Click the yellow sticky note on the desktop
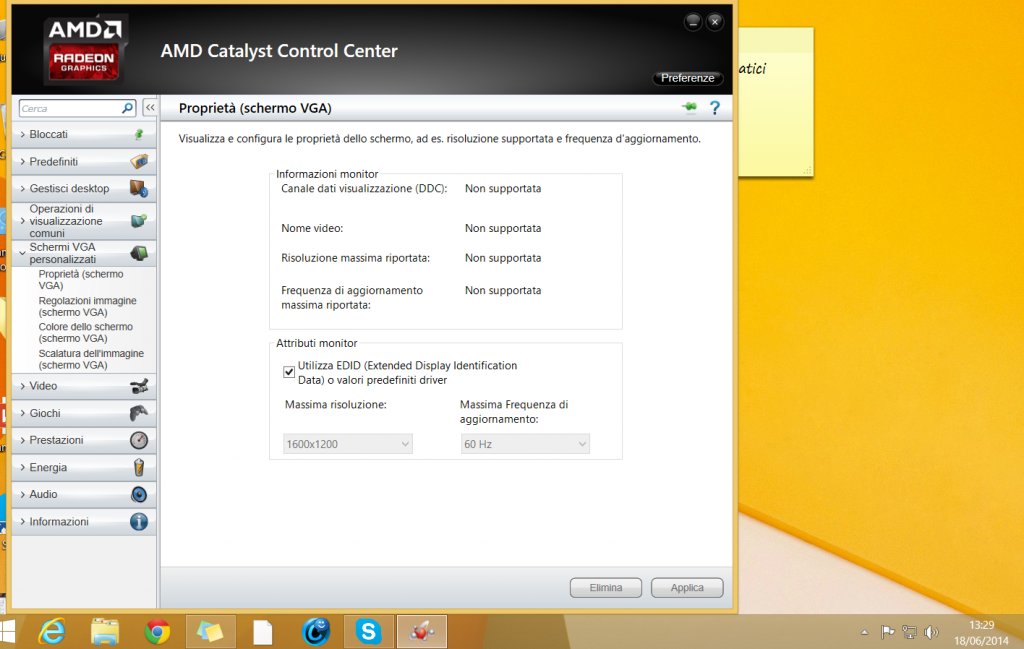 [x=776, y=101]
